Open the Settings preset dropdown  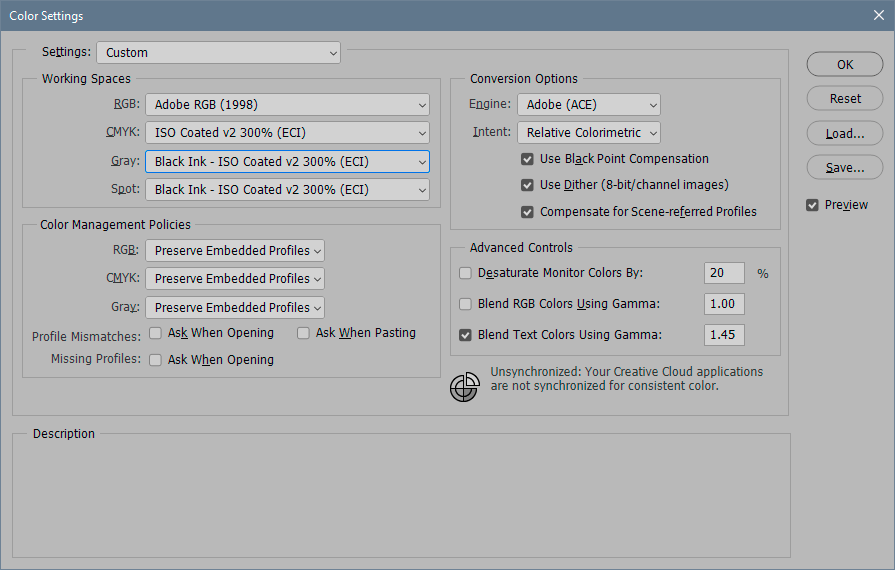[x=219, y=52]
